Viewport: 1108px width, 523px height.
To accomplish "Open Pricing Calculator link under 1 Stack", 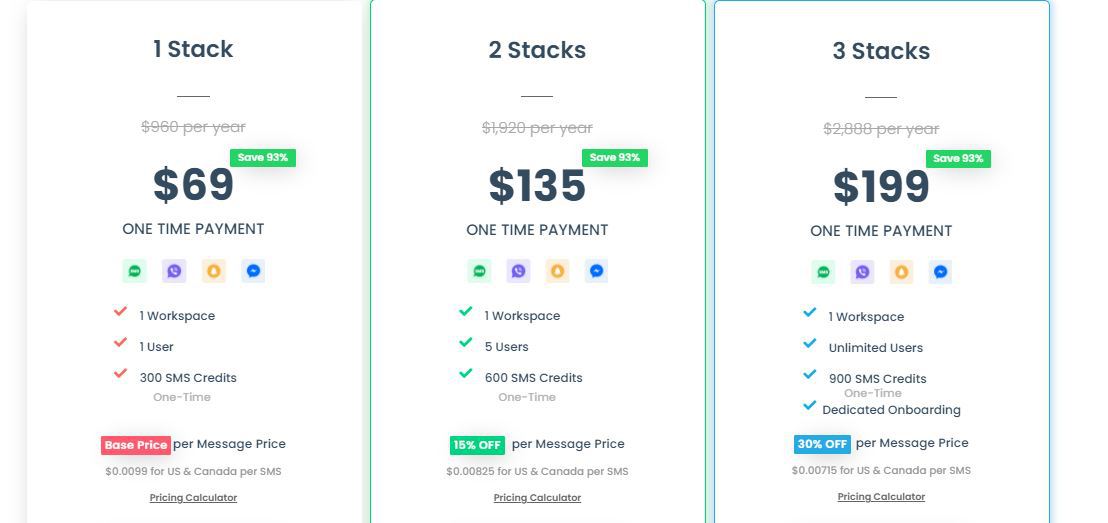I will (193, 498).
